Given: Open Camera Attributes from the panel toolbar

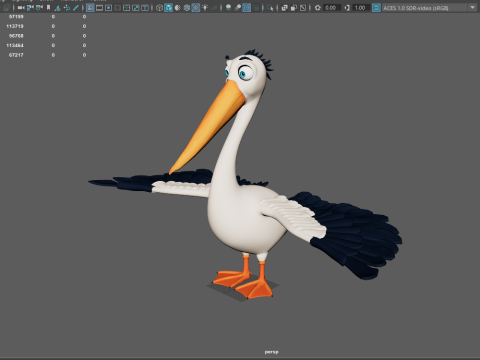Looking at the screenshot, I should (39, 7).
